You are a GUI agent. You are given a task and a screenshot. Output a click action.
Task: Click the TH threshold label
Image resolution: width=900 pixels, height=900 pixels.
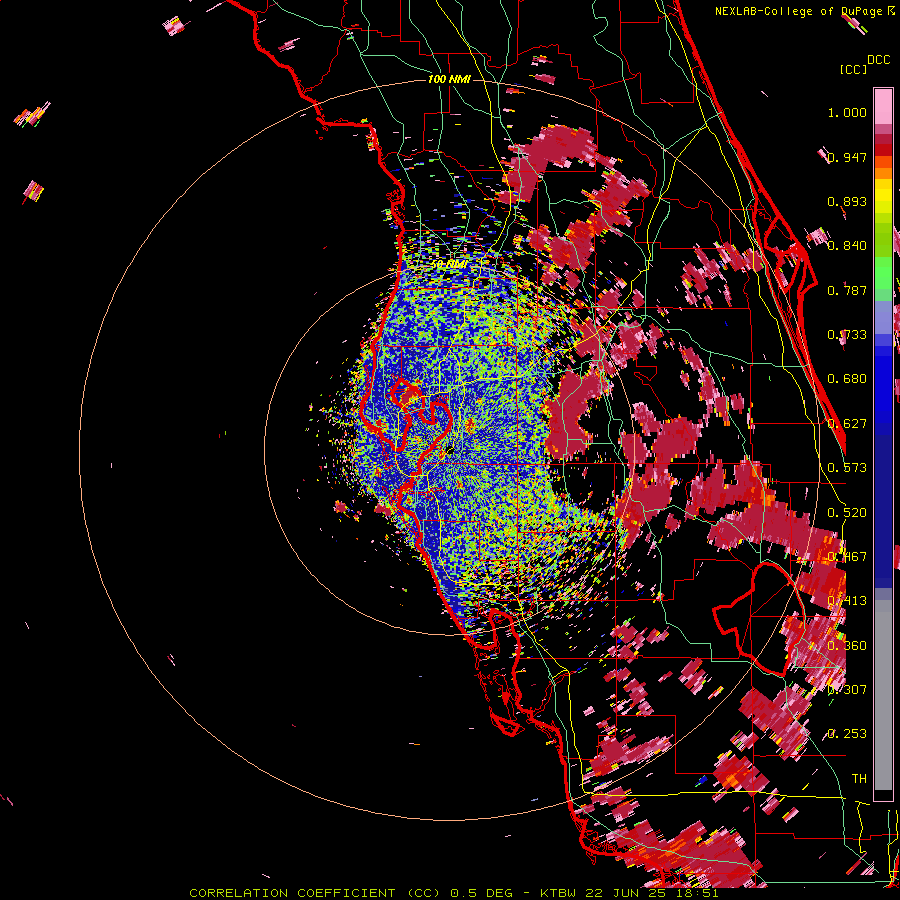(859, 778)
